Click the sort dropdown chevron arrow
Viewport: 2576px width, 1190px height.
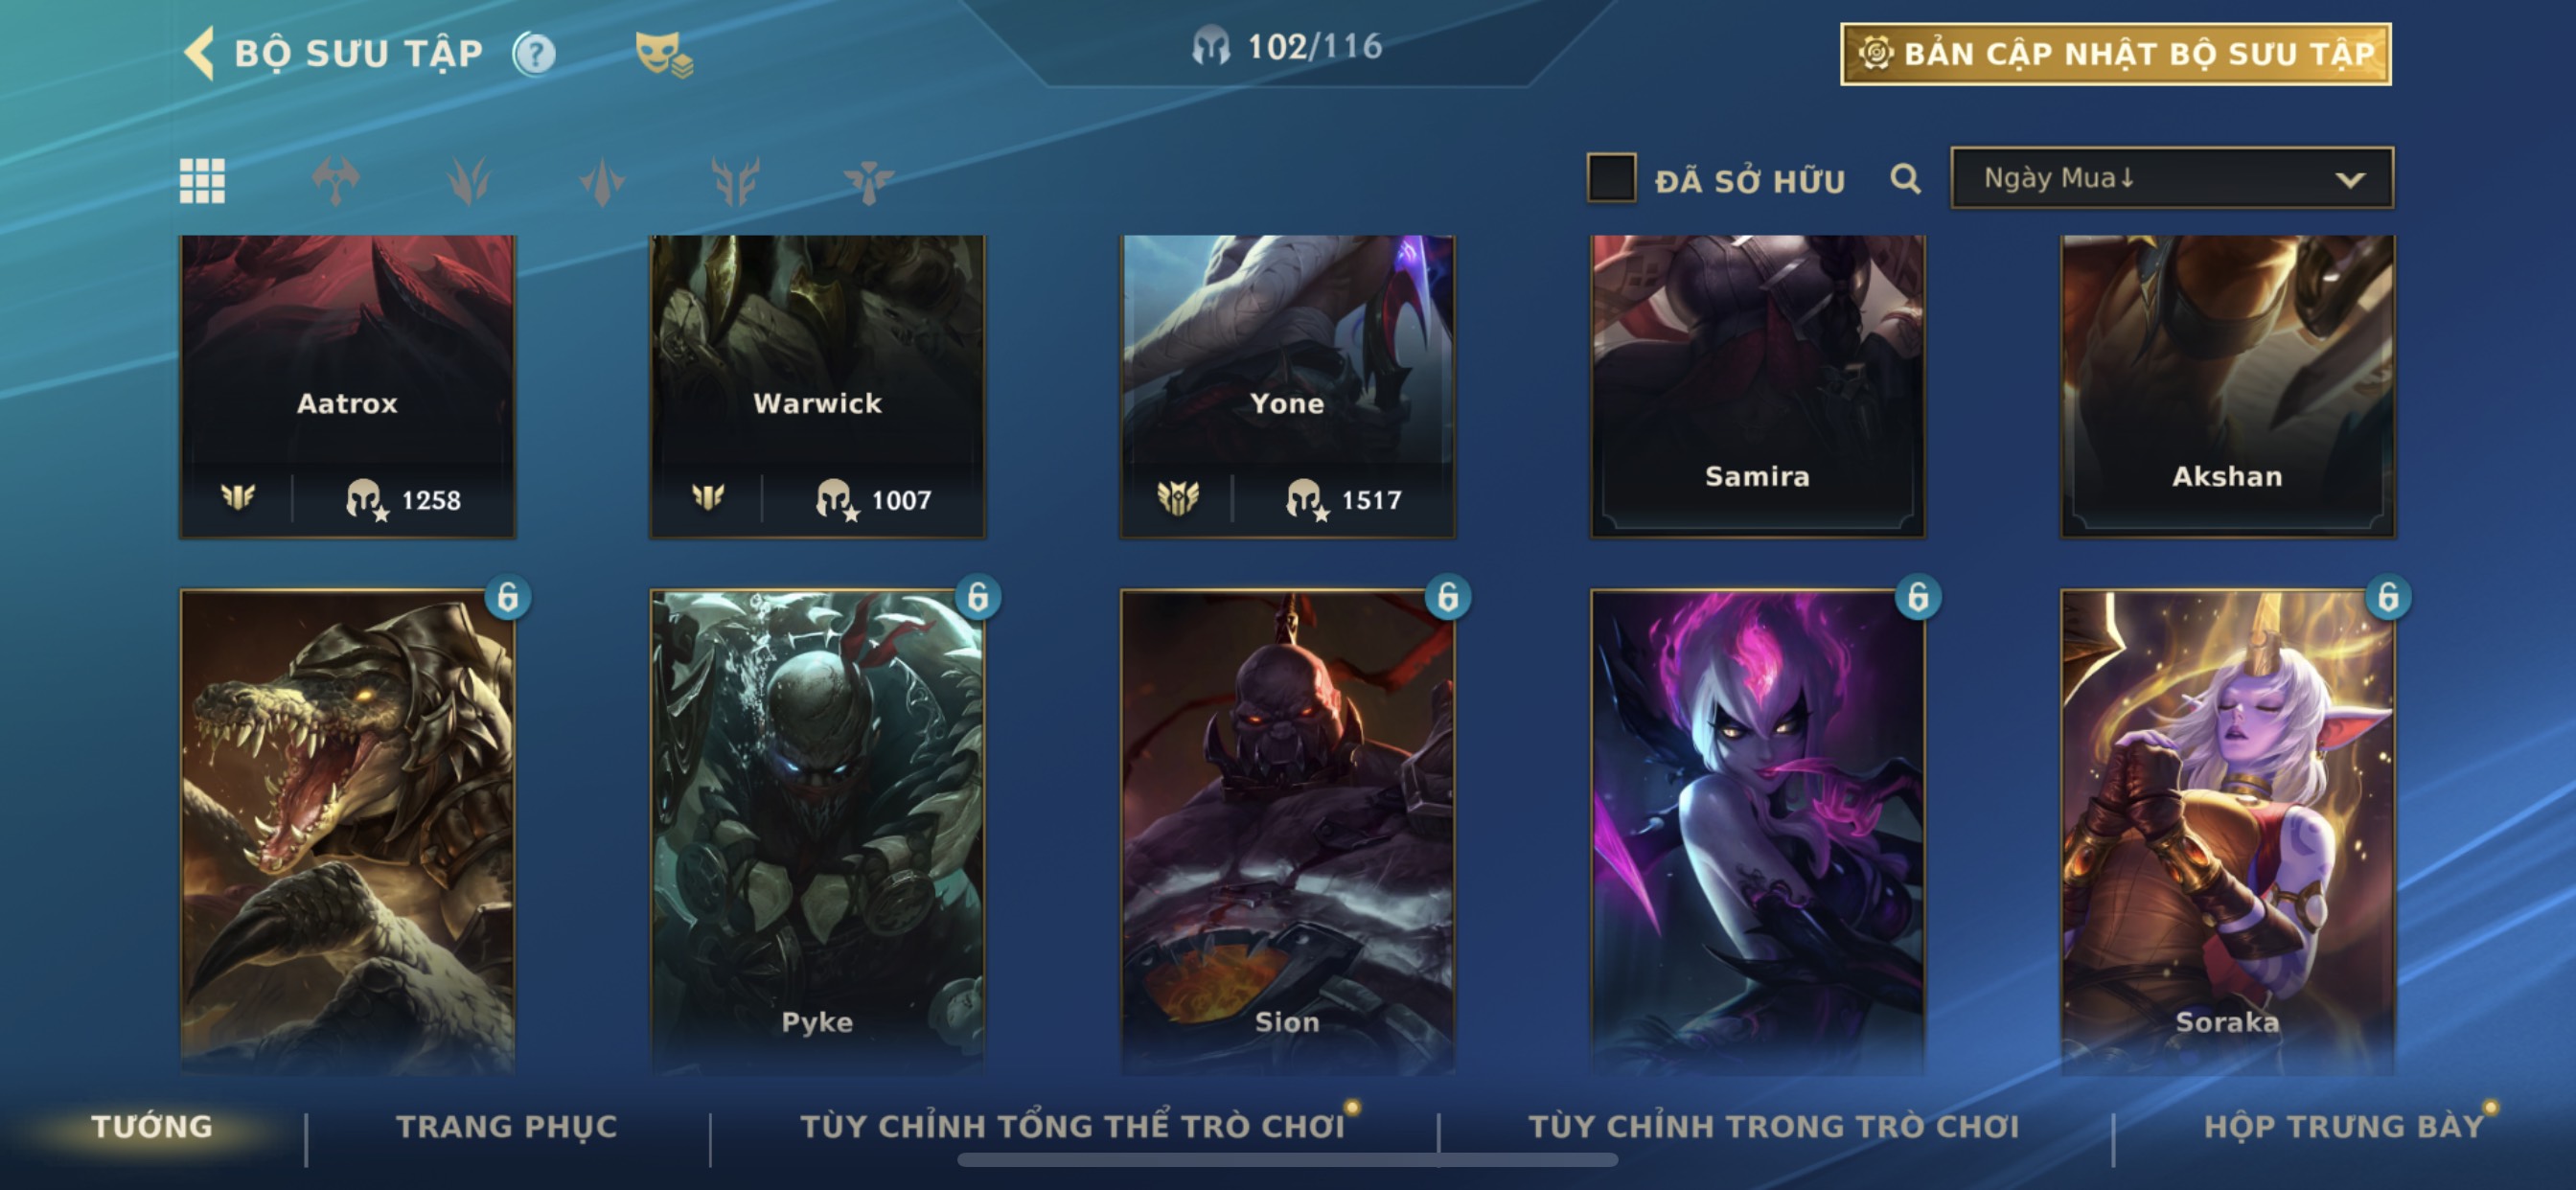click(2350, 180)
